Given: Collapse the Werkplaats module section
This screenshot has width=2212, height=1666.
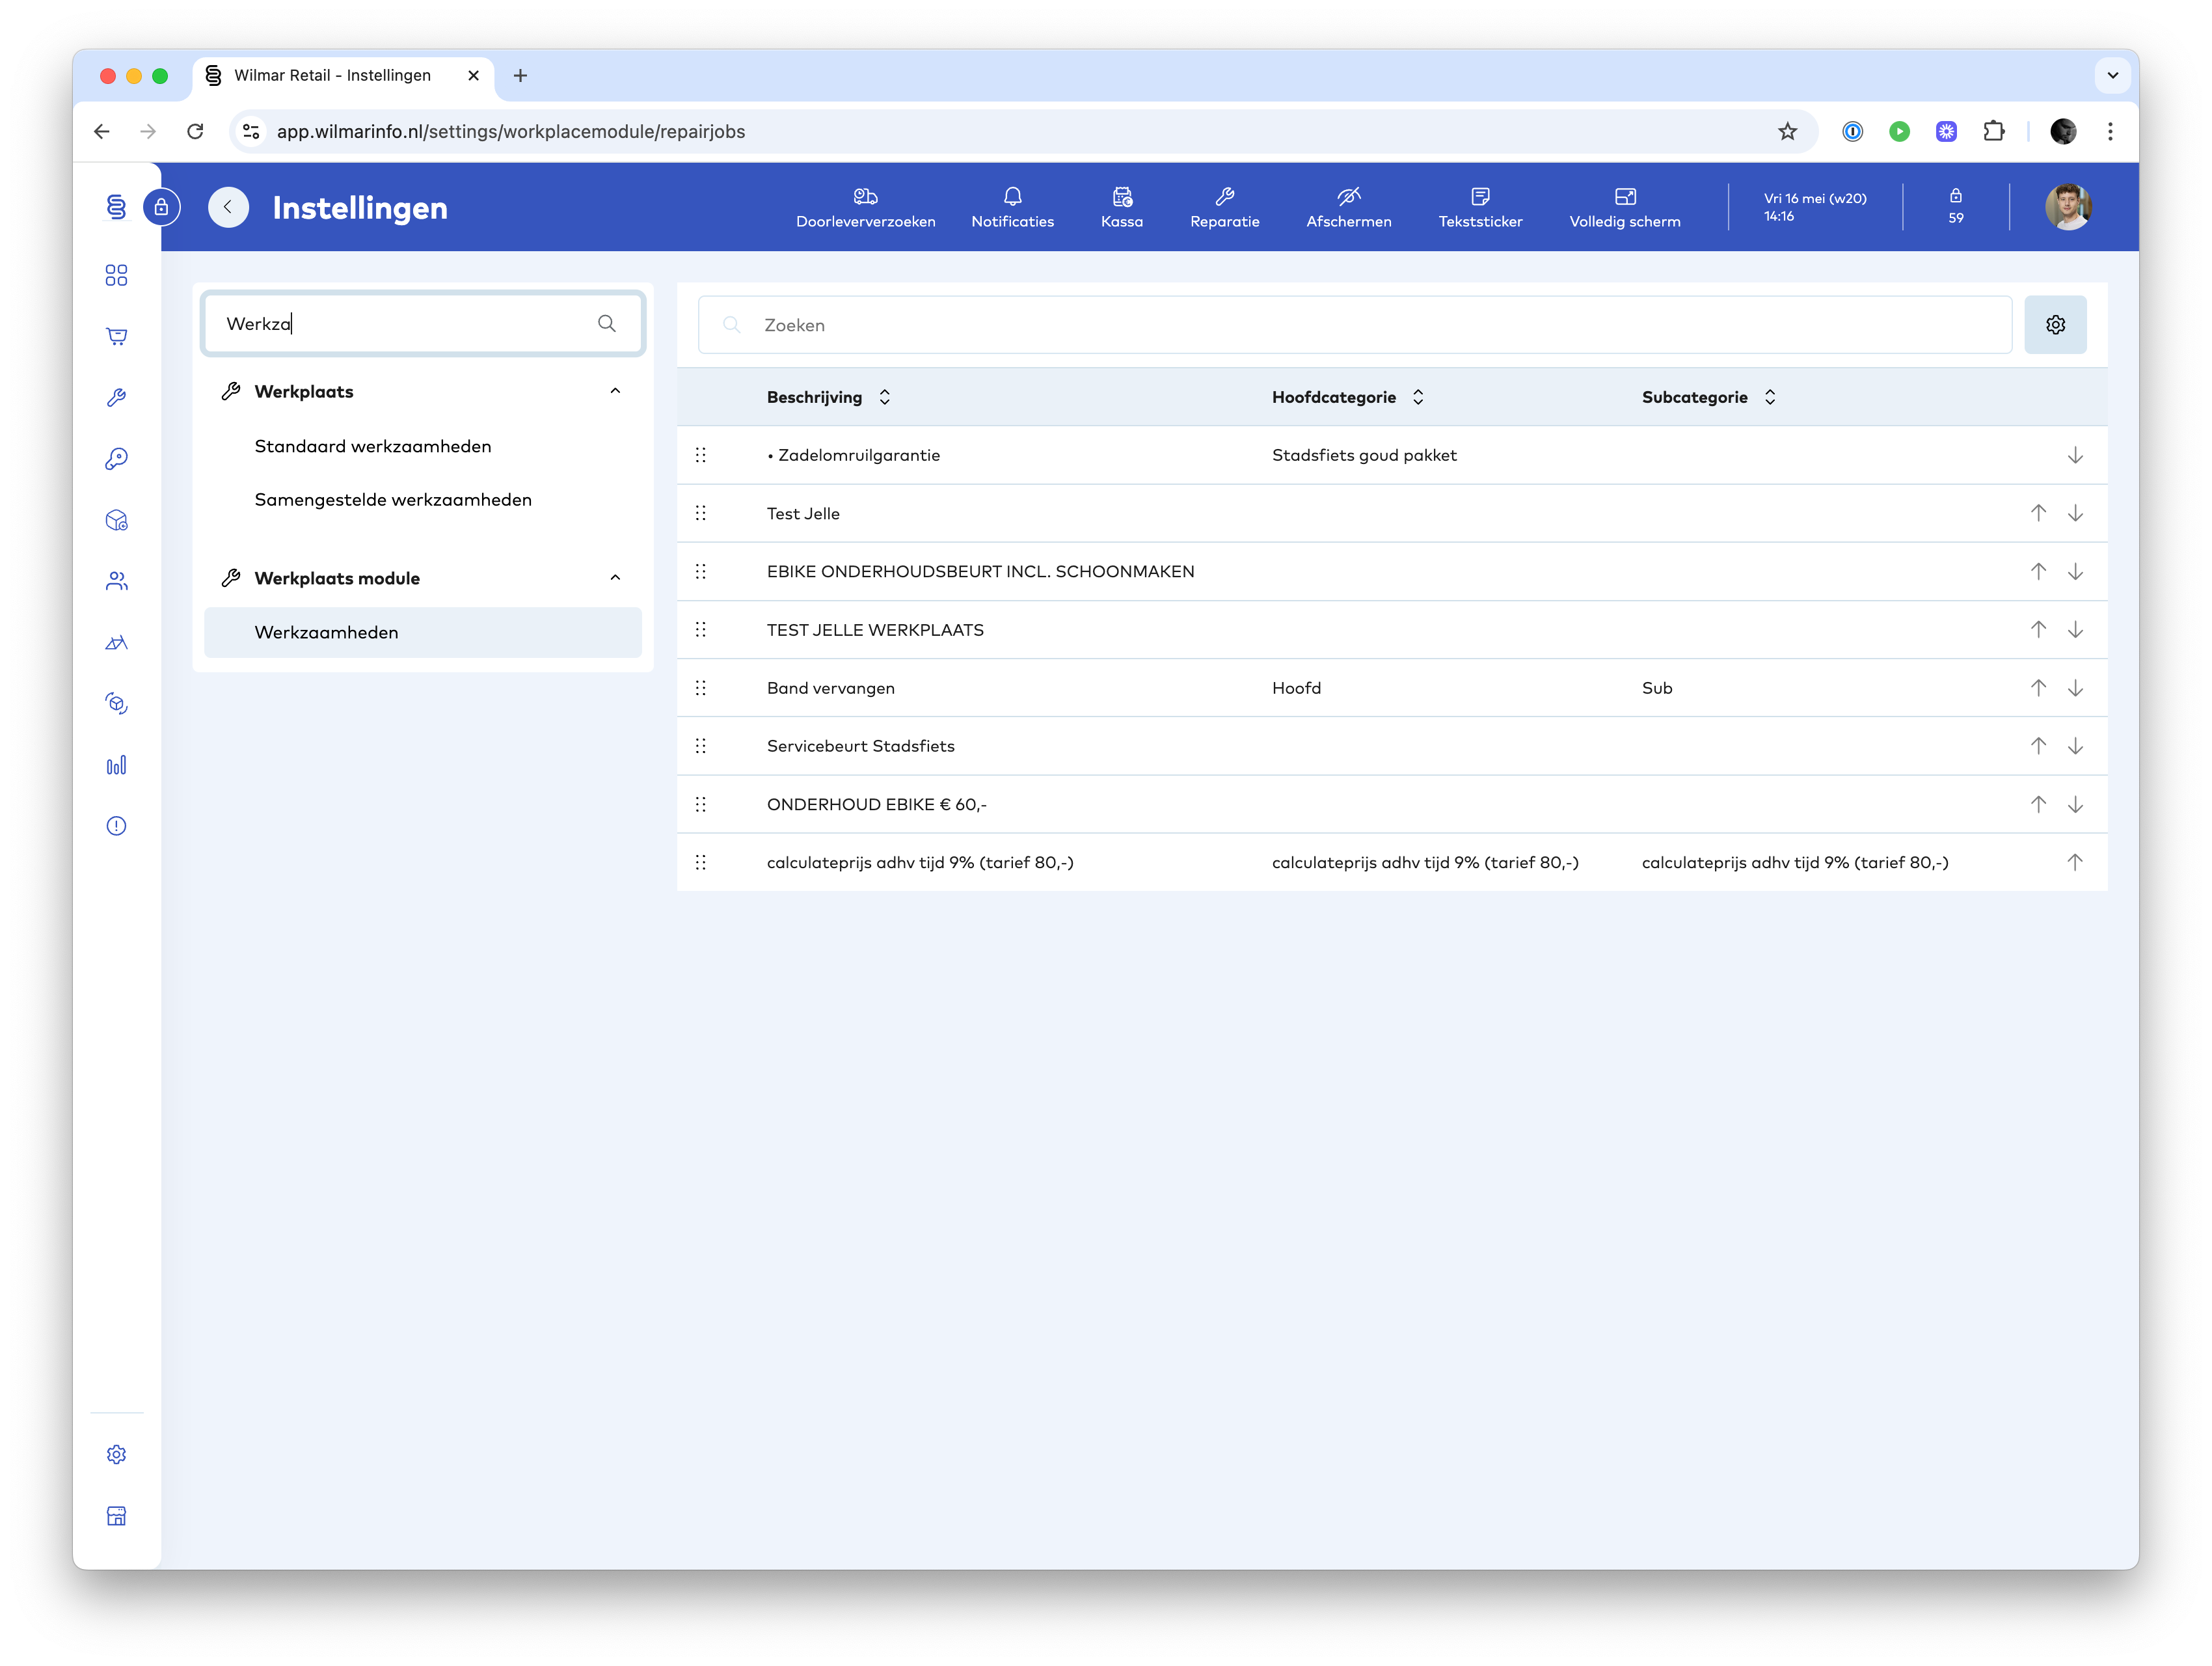Looking at the screenshot, I should click(x=615, y=578).
